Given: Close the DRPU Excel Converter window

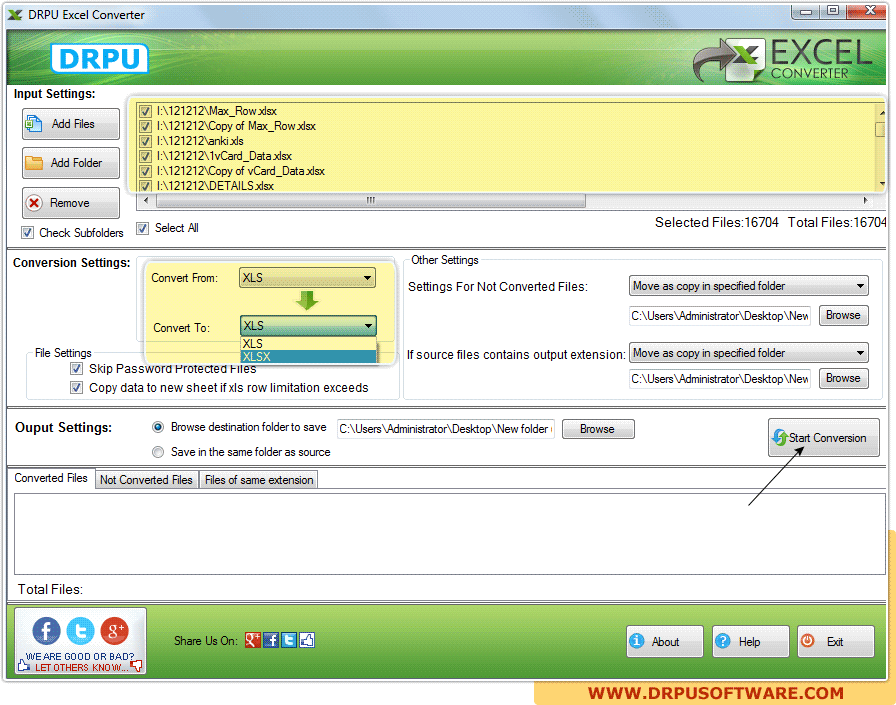Looking at the screenshot, I should click(868, 11).
